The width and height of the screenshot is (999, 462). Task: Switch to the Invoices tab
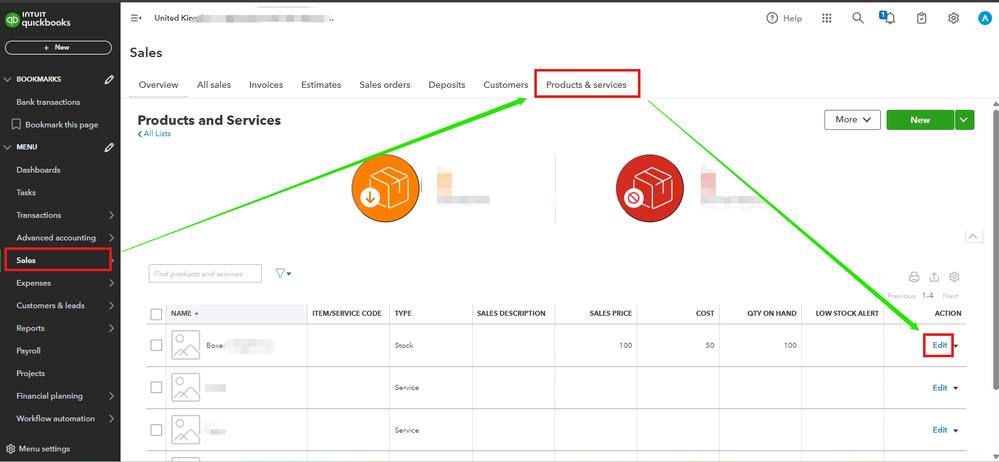(266, 85)
